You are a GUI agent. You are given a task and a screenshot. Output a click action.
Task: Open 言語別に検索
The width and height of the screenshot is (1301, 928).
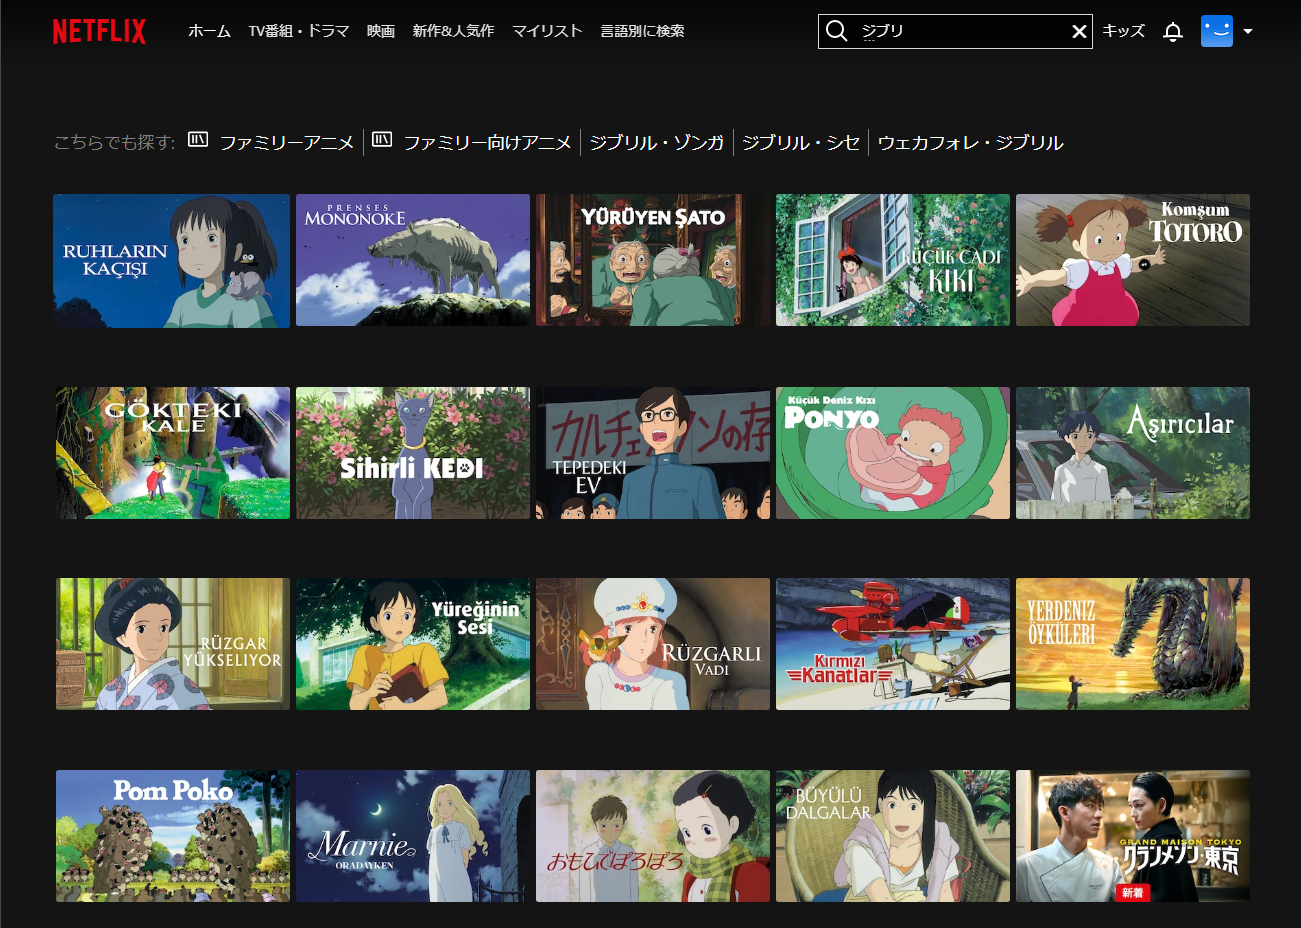(642, 31)
